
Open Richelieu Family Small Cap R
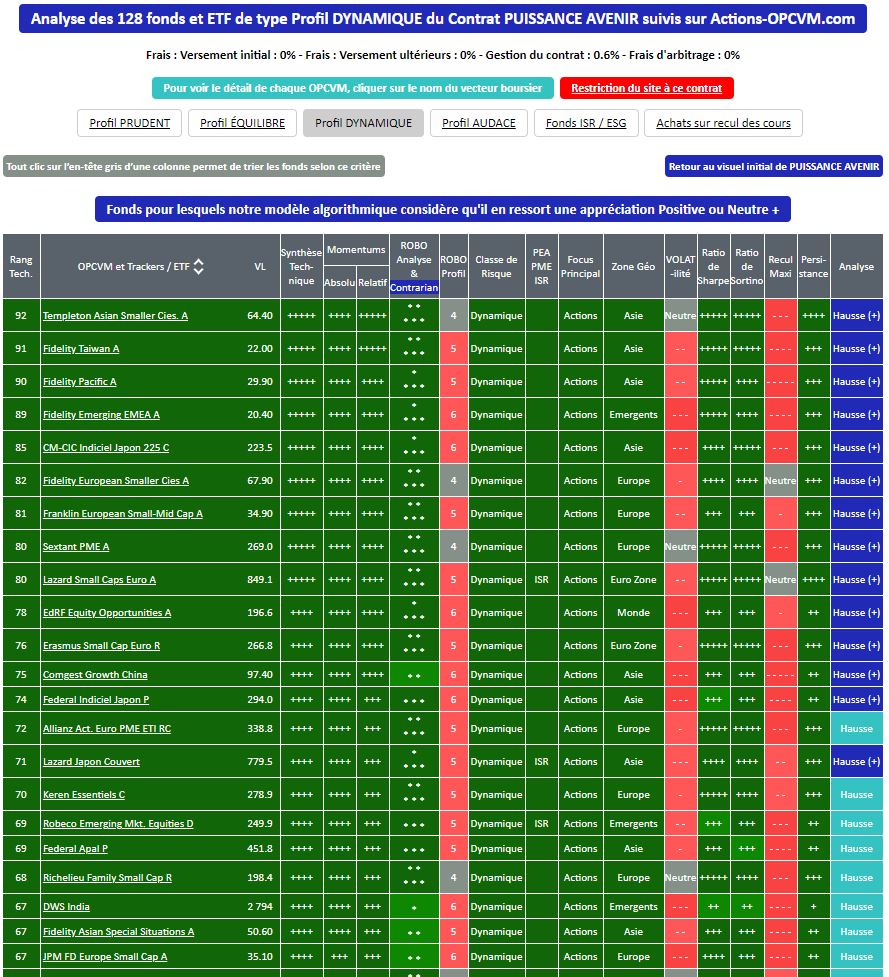pos(107,878)
